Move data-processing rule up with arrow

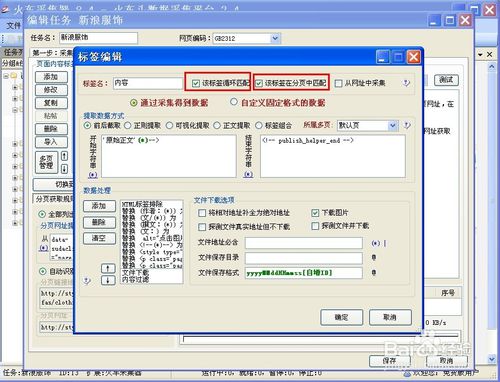coord(108,268)
